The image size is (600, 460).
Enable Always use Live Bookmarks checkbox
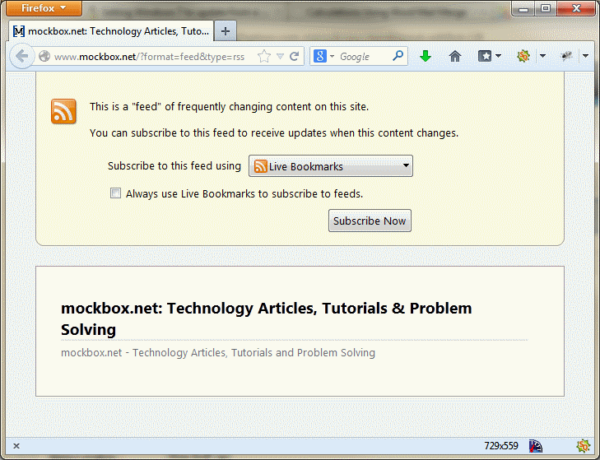tap(115, 193)
